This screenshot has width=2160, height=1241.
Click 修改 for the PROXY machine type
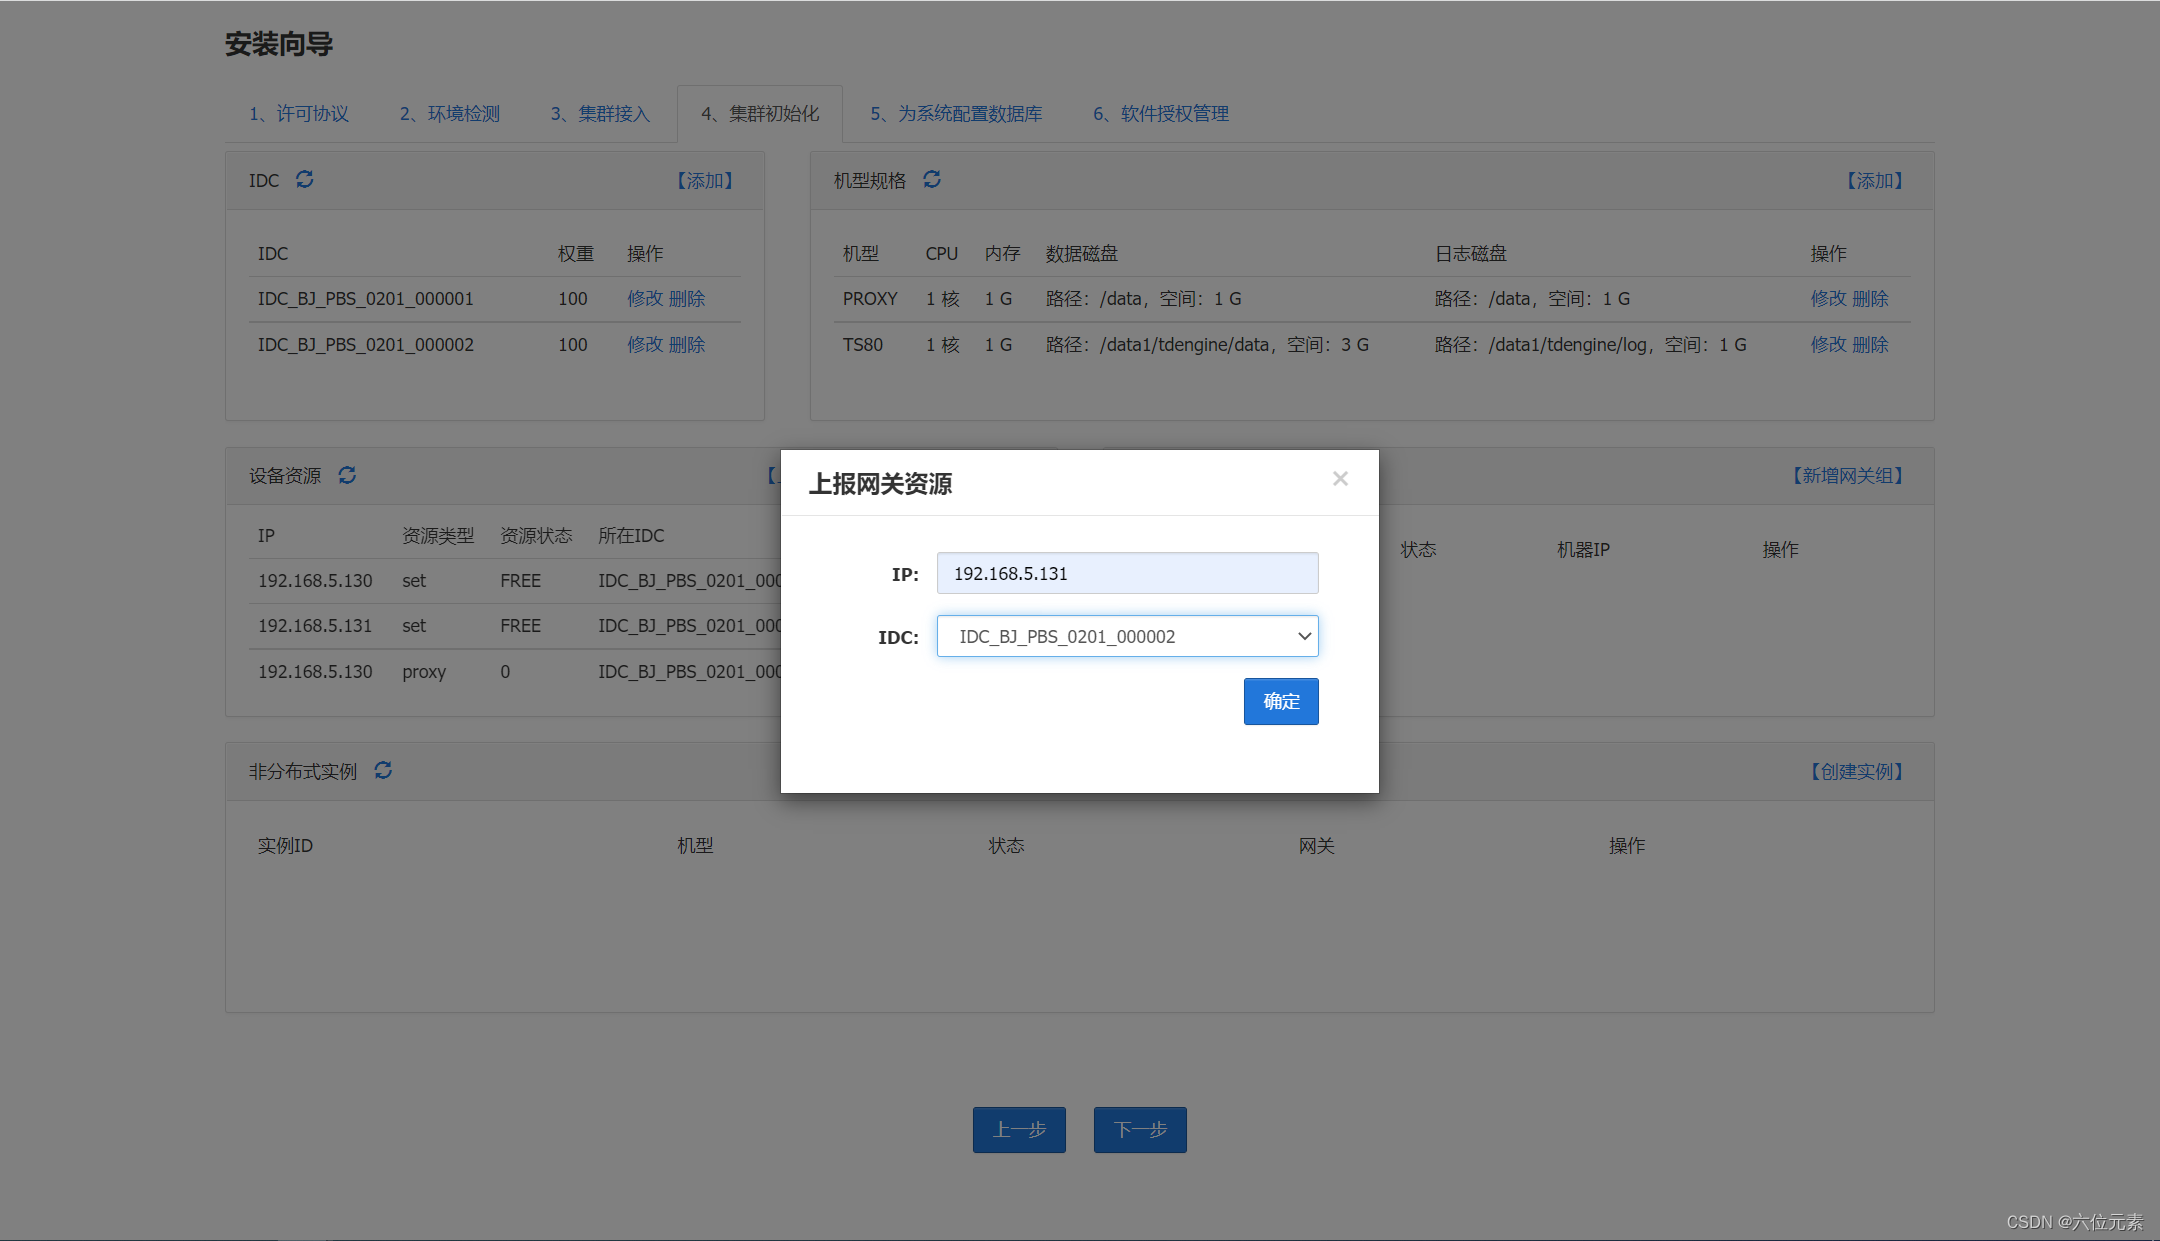pyautogui.click(x=1828, y=299)
